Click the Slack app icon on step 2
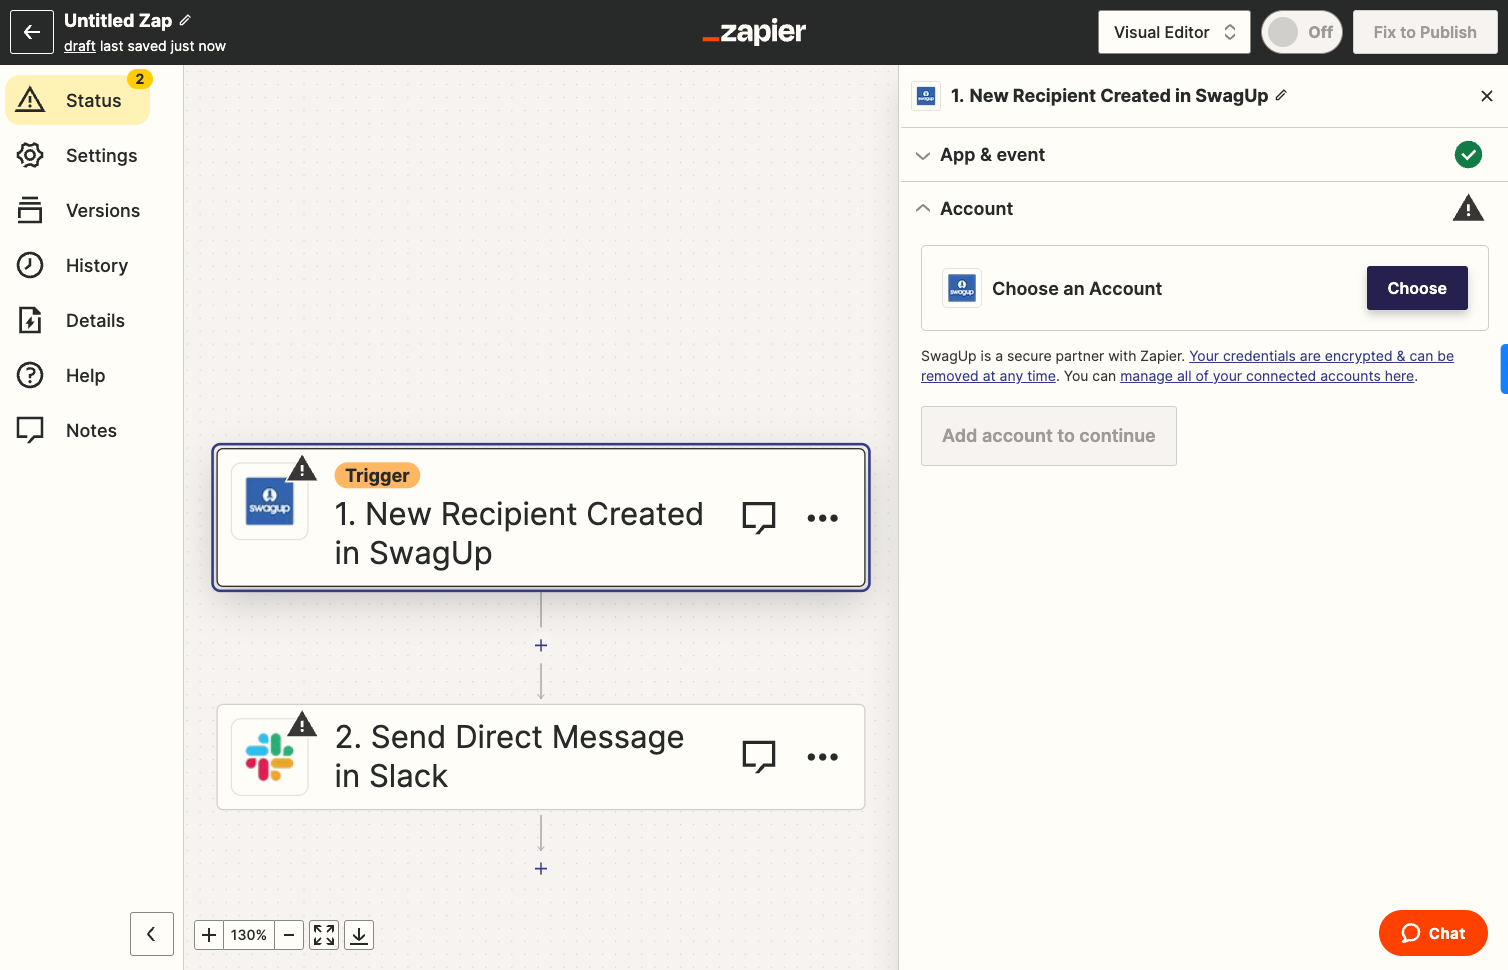The image size is (1508, 970). tap(270, 757)
